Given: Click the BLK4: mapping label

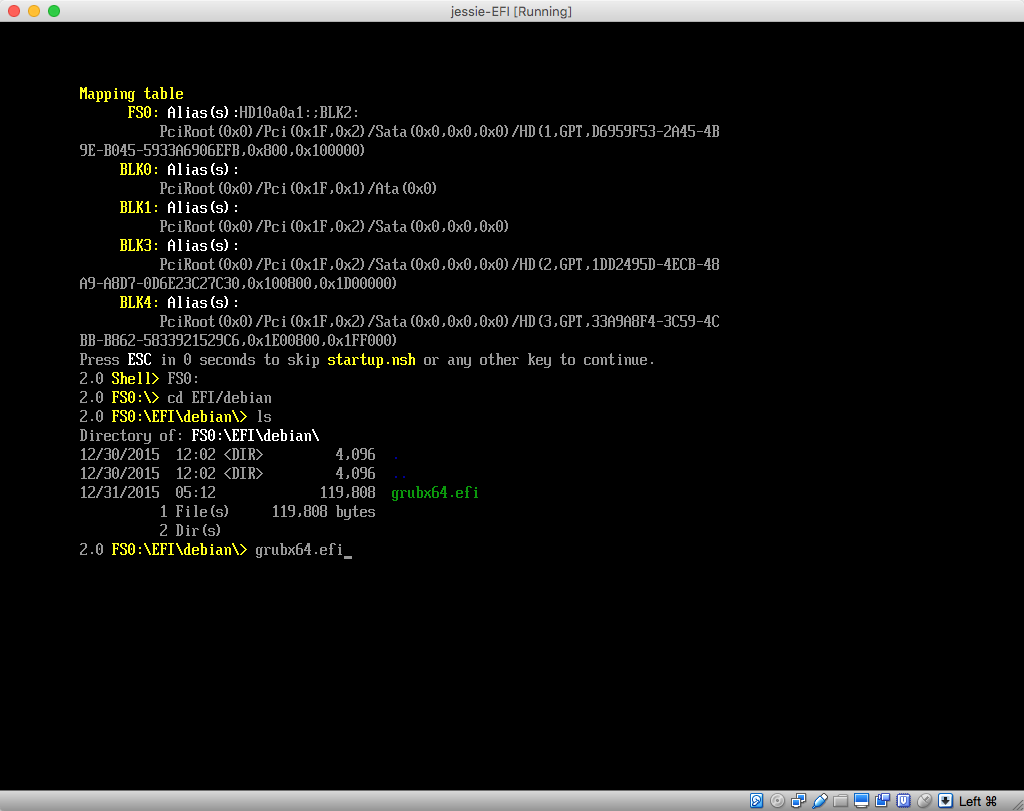Looking at the screenshot, I should tap(139, 303).
